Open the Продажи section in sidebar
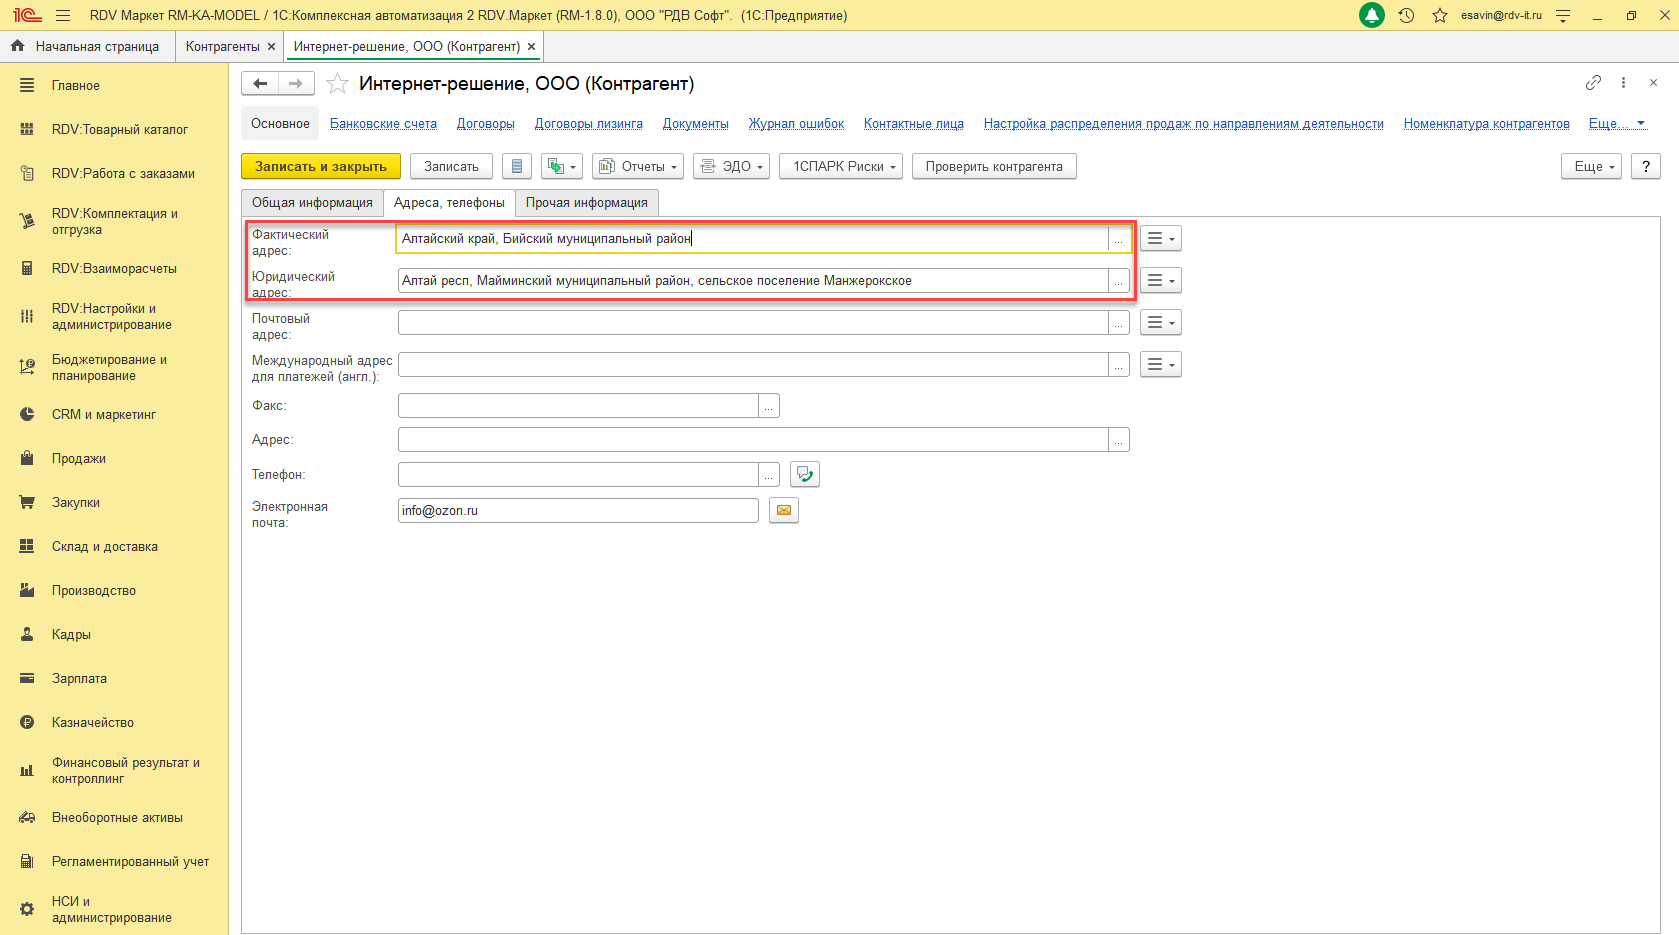 coord(79,459)
